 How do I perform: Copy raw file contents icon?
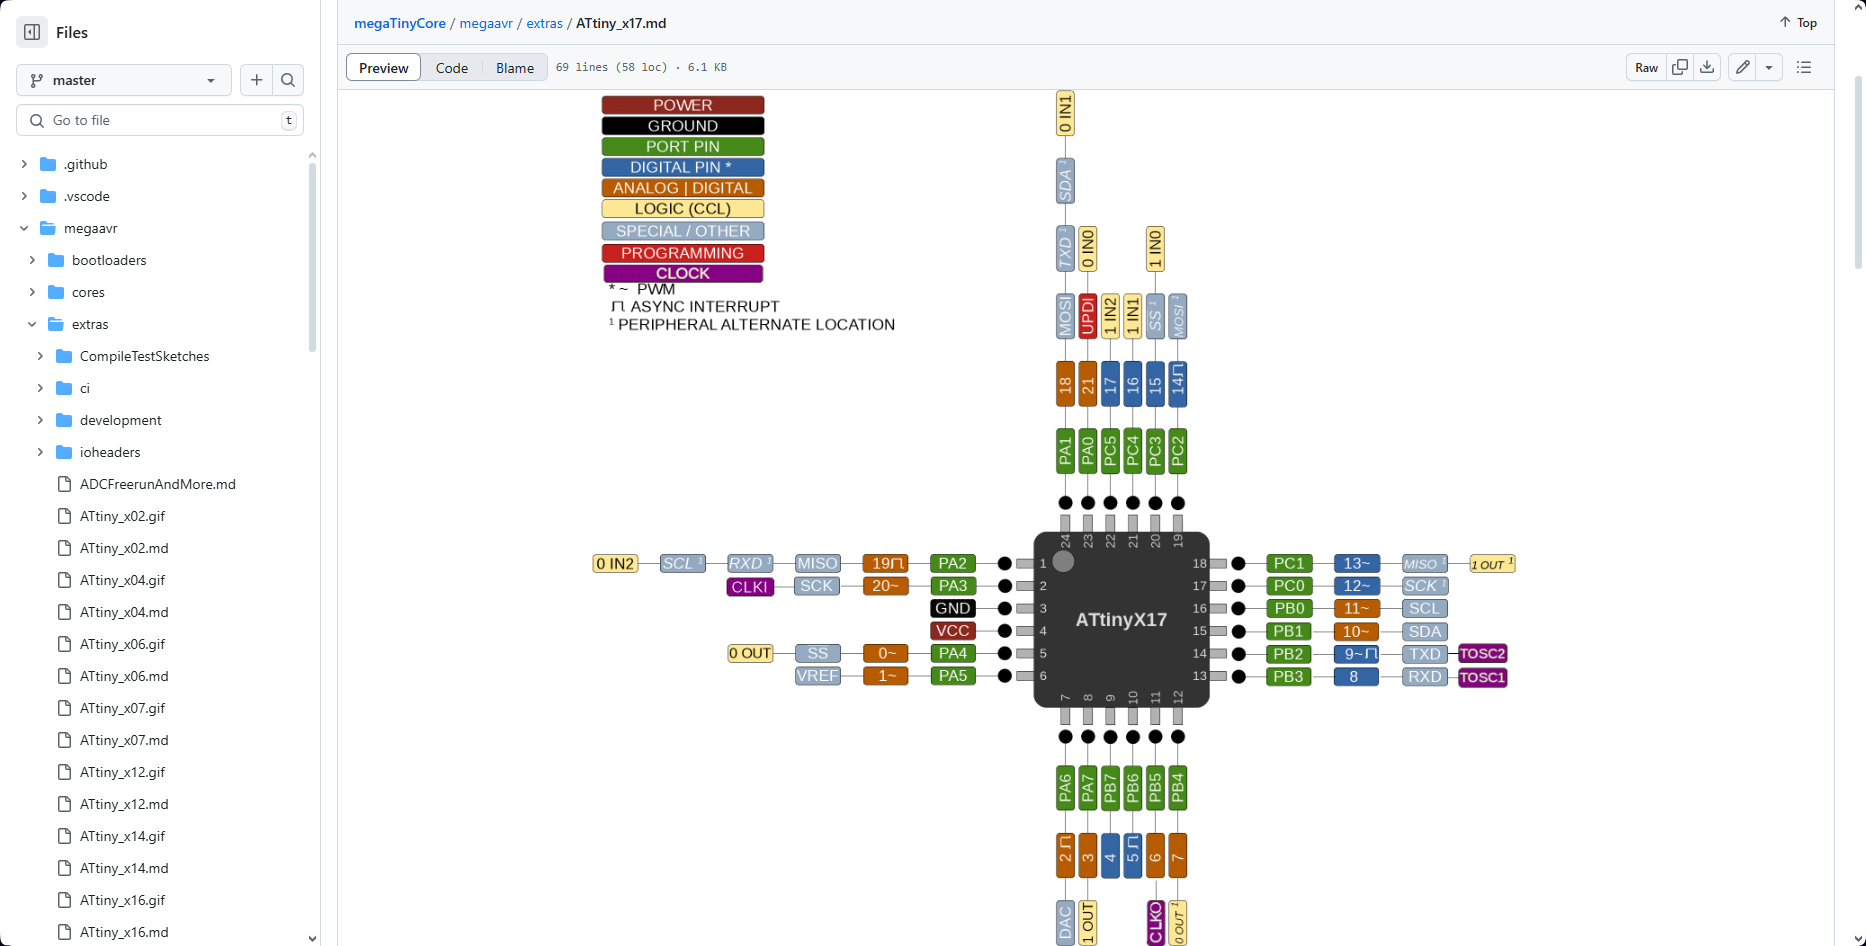click(x=1680, y=67)
